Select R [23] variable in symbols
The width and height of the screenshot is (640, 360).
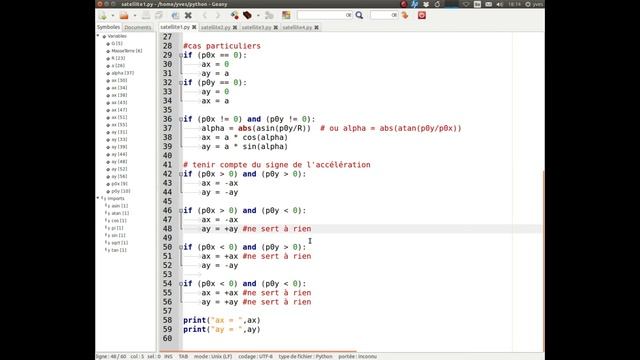(118, 58)
